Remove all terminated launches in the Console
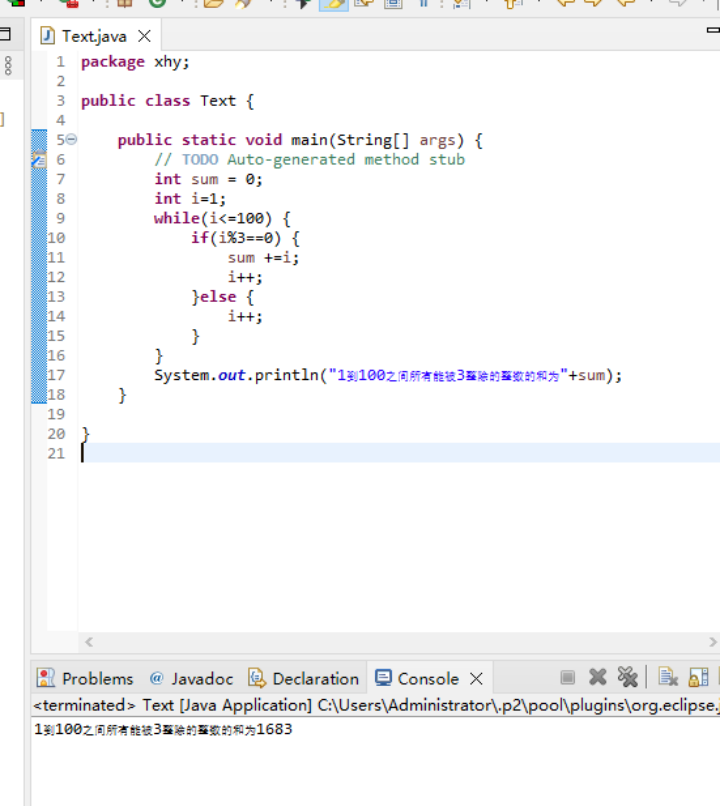This screenshot has height=806, width=720. (x=627, y=677)
